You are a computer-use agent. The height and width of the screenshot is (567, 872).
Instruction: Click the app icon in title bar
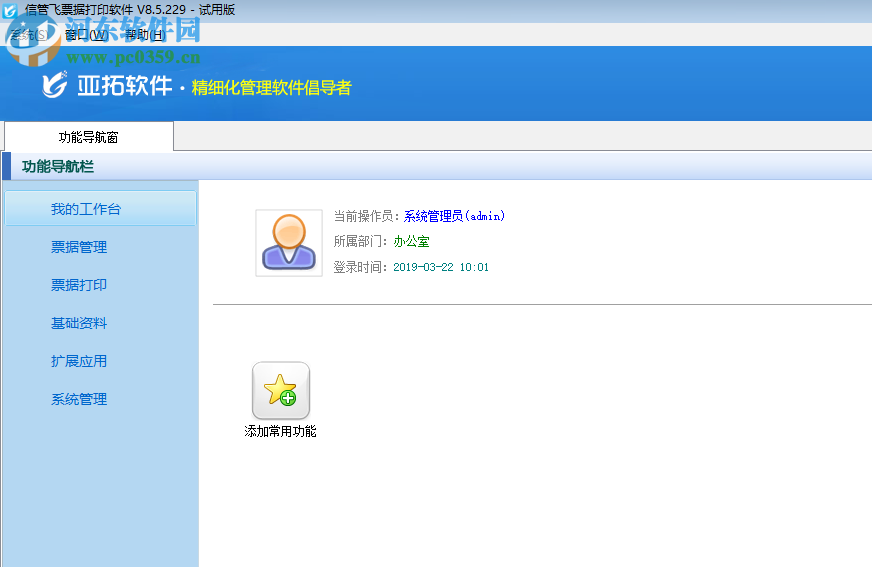point(9,10)
